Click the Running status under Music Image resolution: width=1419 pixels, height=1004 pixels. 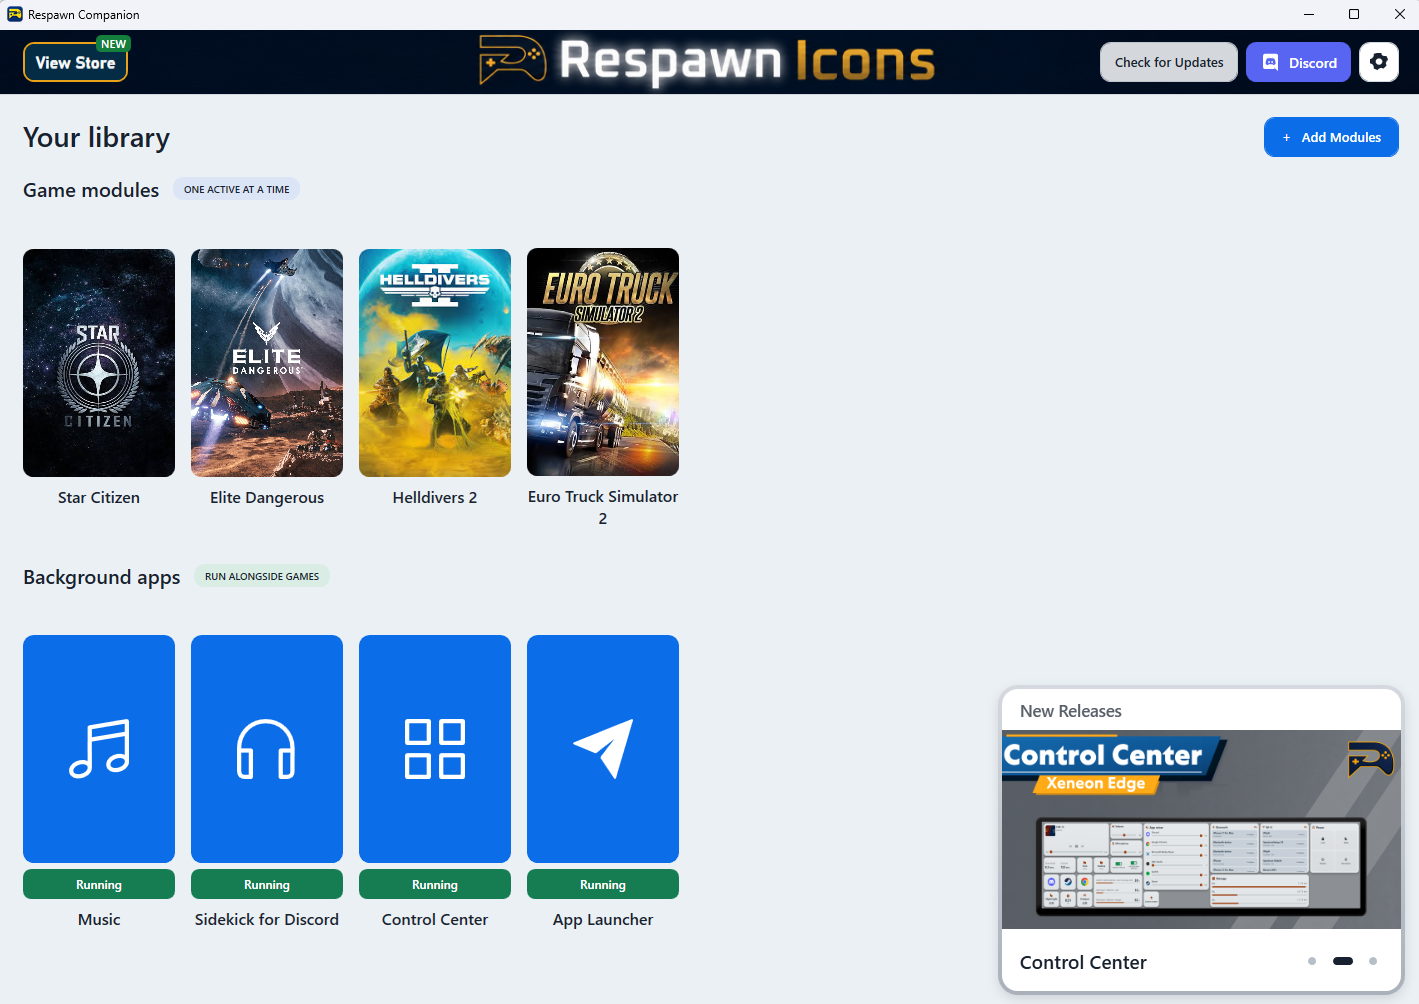(99, 885)
